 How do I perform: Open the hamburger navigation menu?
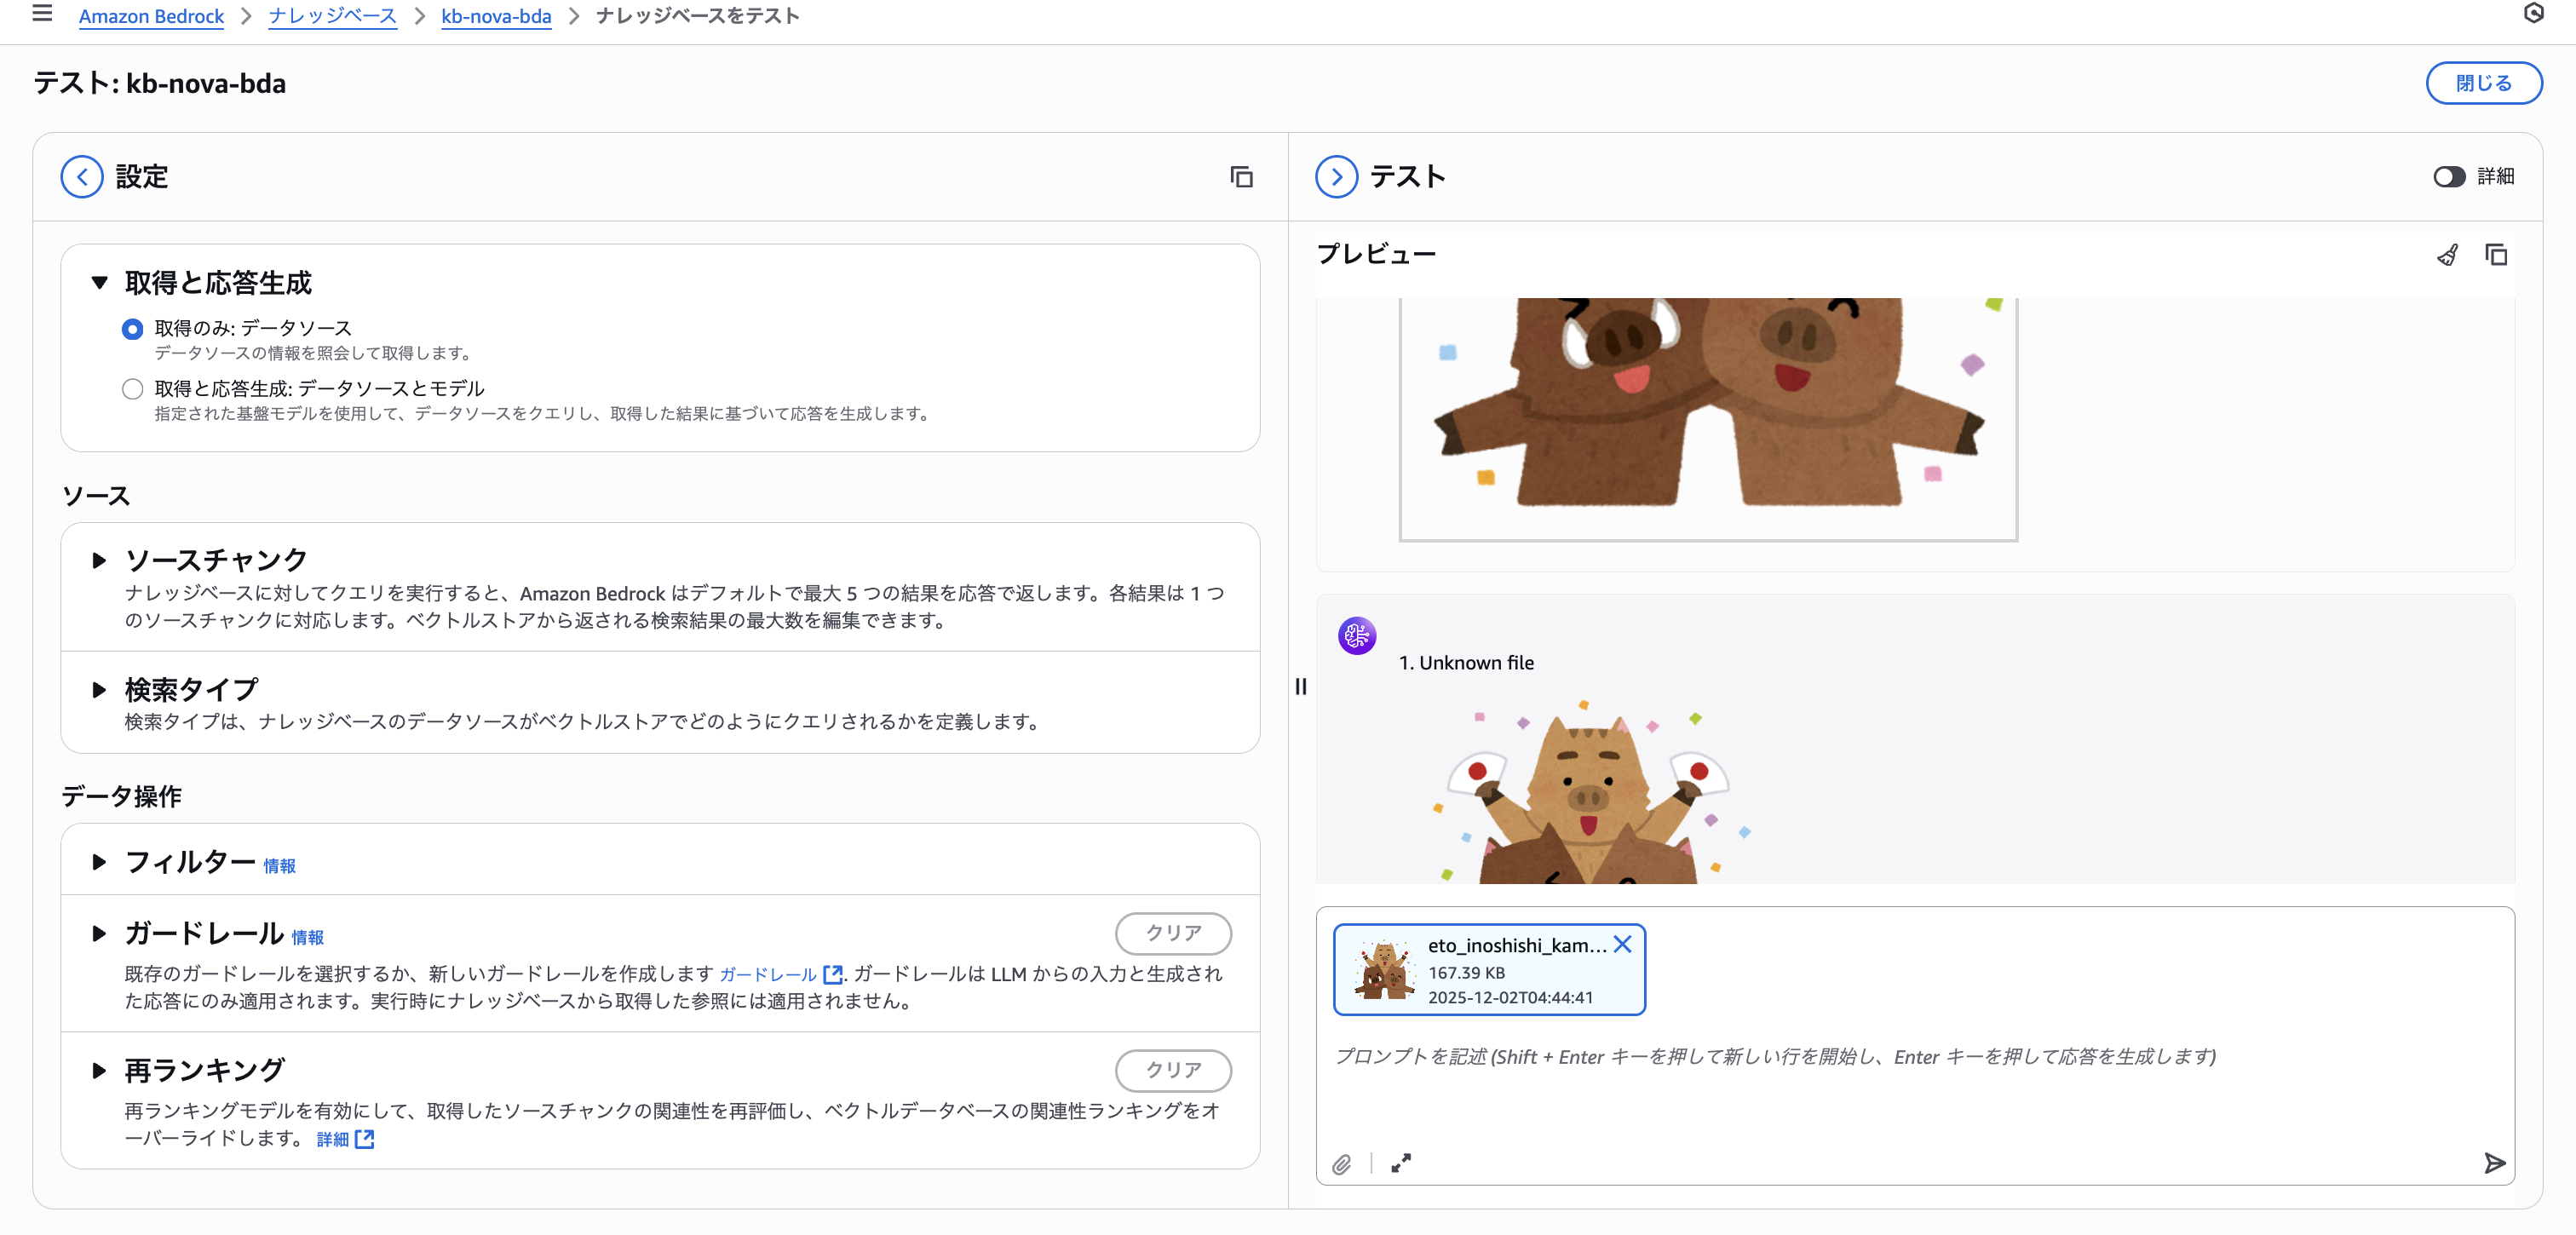point(42,14)
